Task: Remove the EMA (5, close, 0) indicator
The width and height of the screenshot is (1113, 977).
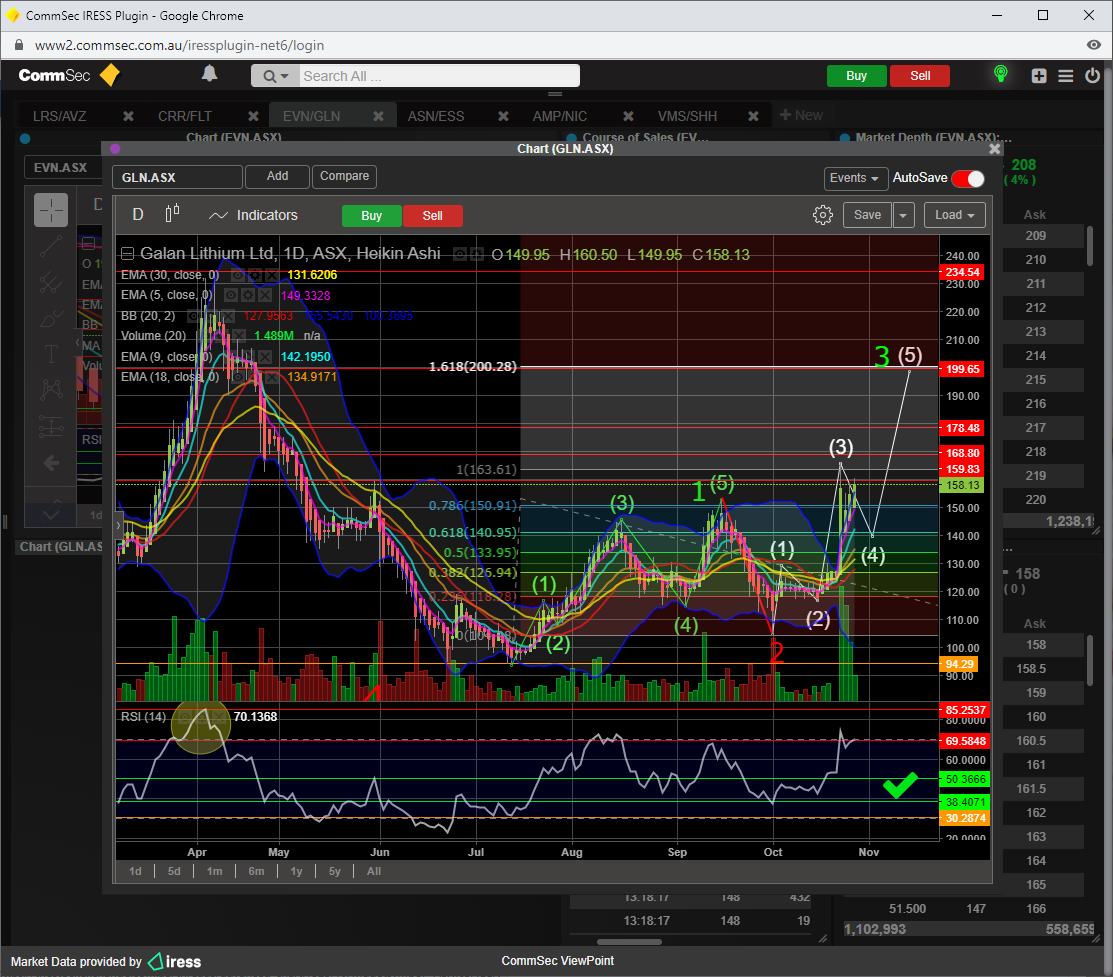Action: [264, 295]
